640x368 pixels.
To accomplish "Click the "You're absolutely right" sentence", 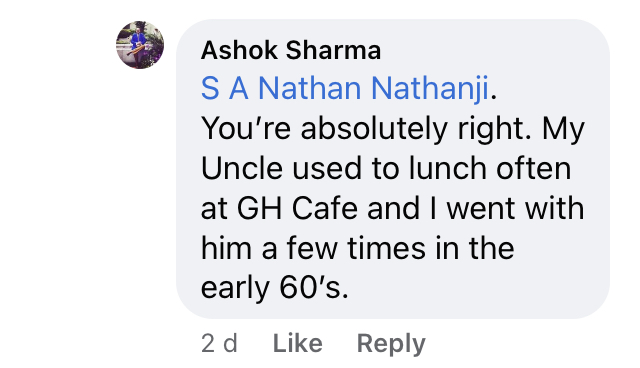I will 366,129.
